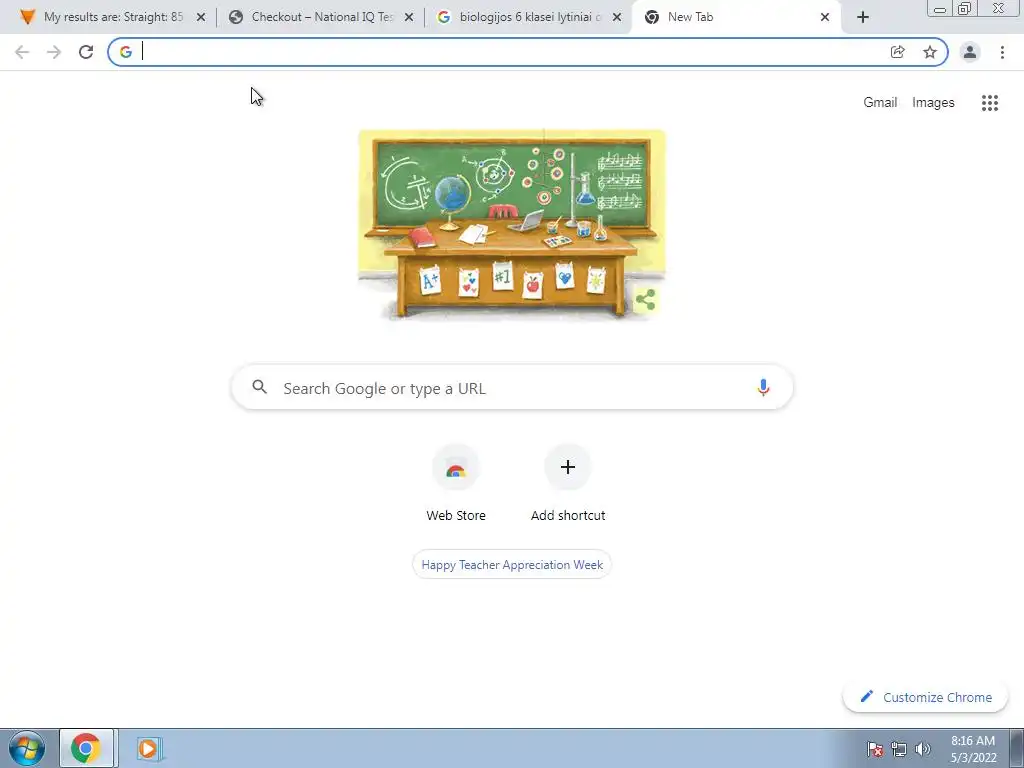Open the Images link
Viewport: 1024px width, 768px height.
click(933, 103)
